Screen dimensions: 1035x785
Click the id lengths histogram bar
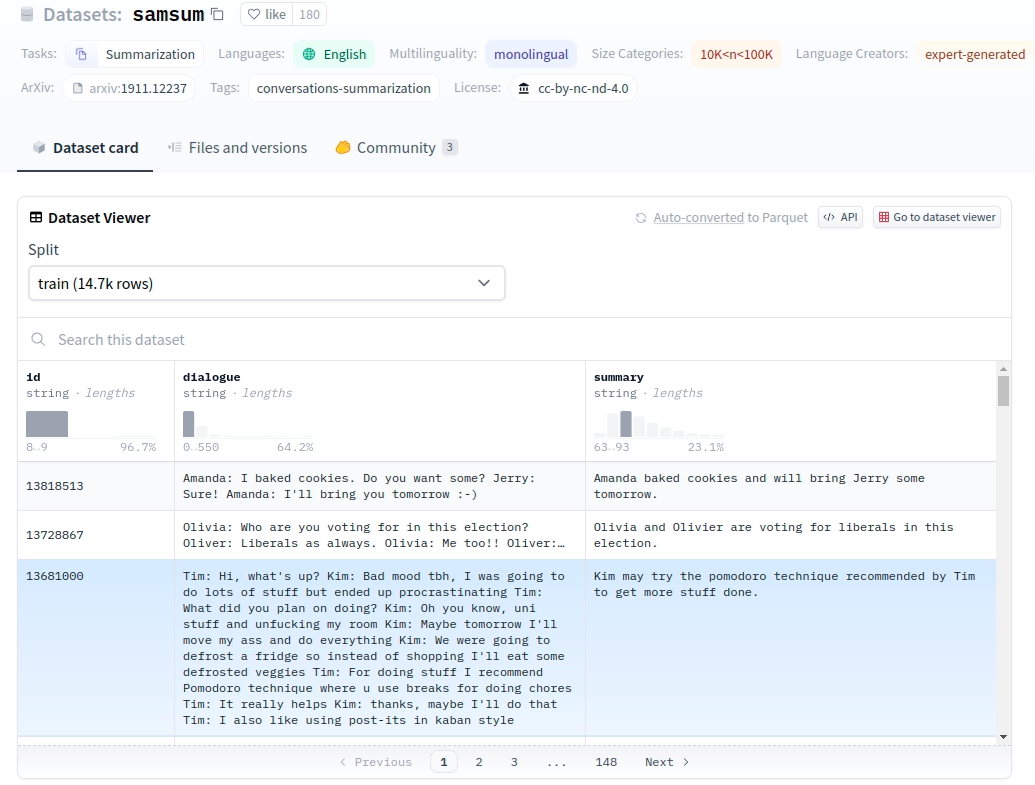[x=47, y=424]
